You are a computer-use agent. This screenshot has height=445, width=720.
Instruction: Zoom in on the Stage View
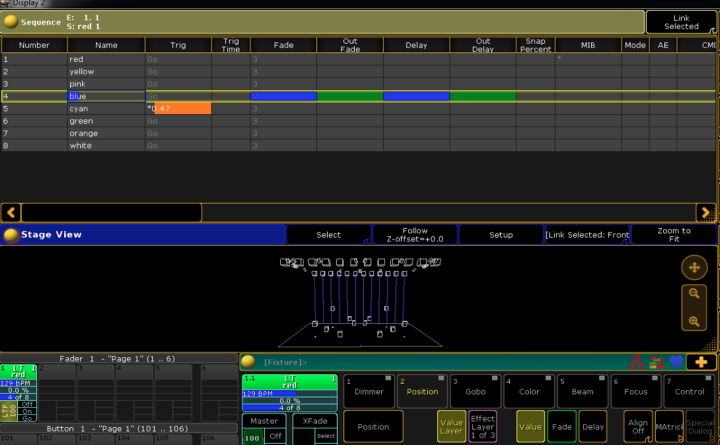pos(694,321)
